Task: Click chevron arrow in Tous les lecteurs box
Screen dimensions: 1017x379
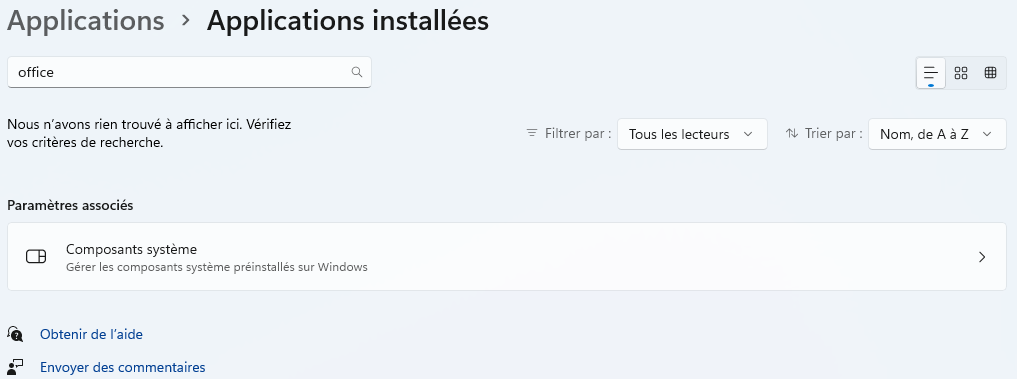Action: [748, 134]
